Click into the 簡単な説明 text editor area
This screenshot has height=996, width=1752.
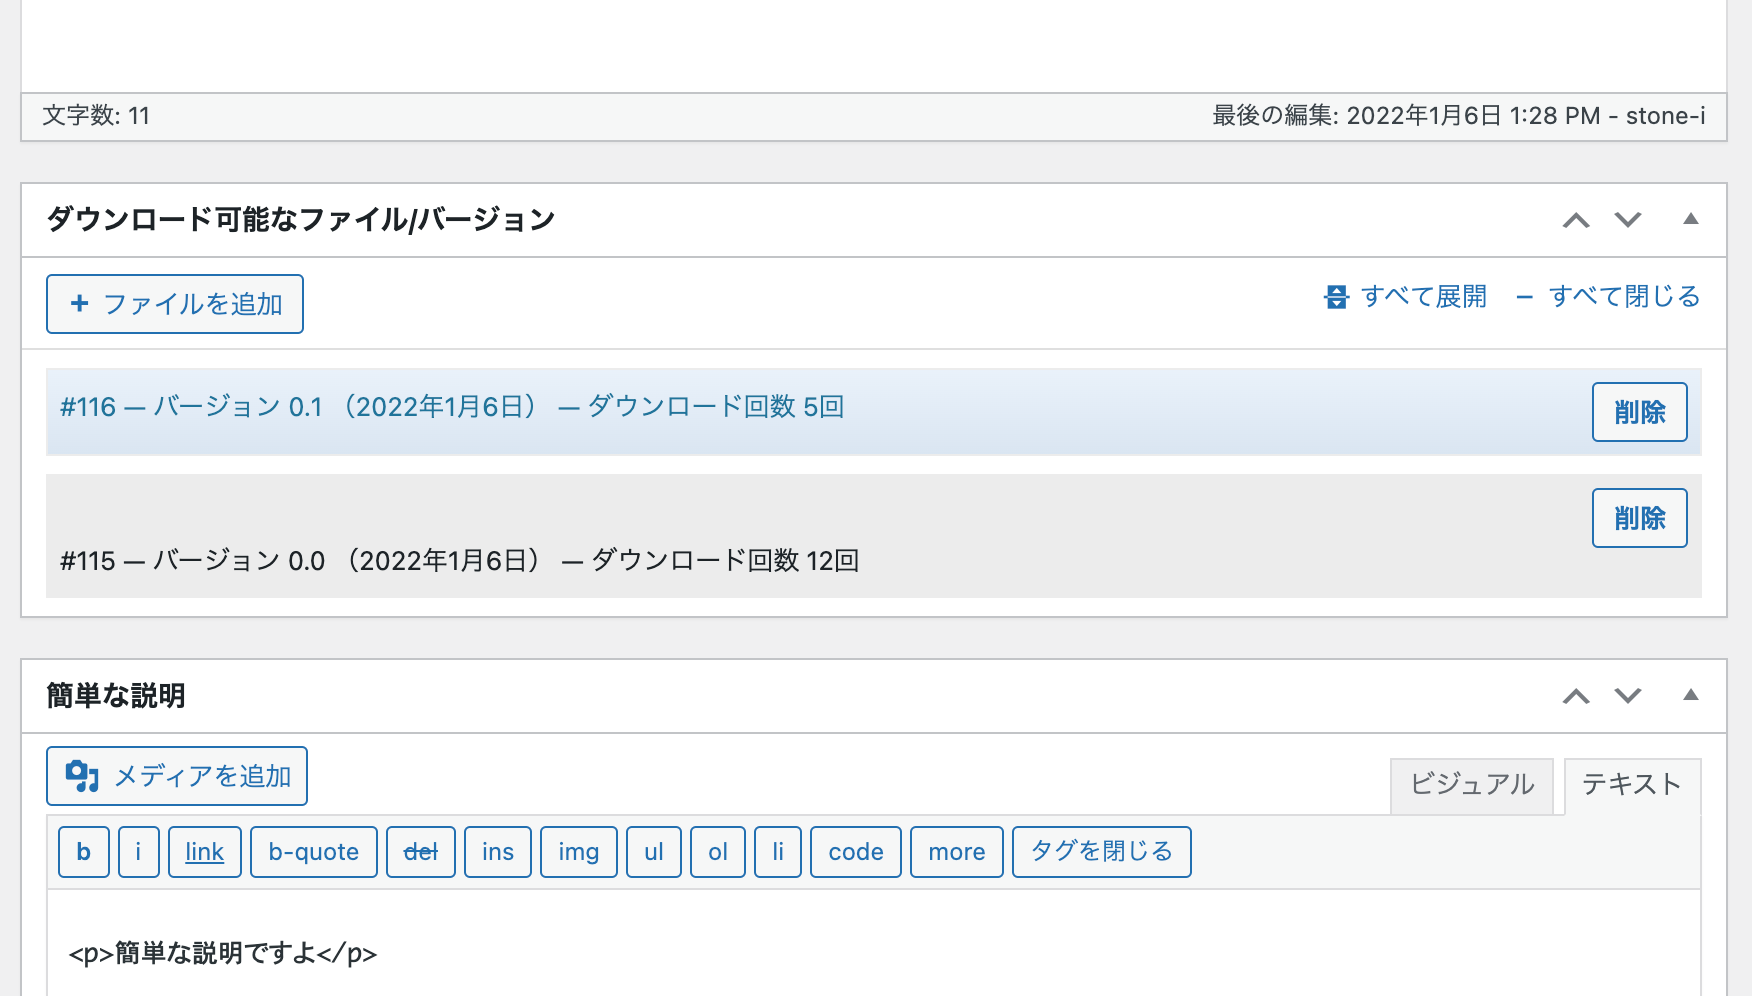click(x=874, y=943)
